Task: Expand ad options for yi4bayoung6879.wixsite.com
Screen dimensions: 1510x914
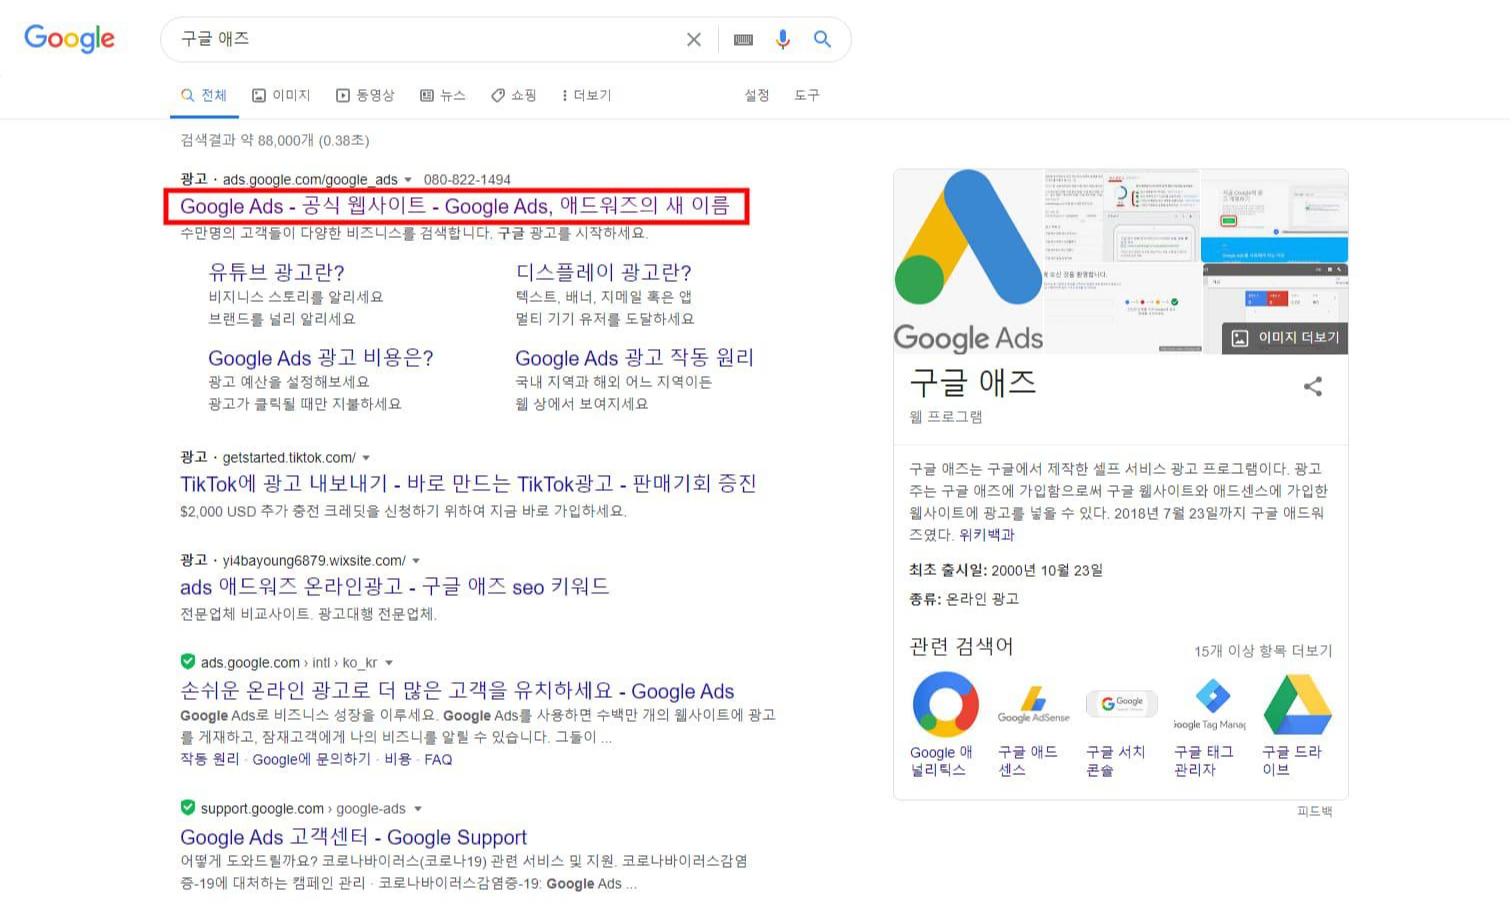Action: point(416,561)
